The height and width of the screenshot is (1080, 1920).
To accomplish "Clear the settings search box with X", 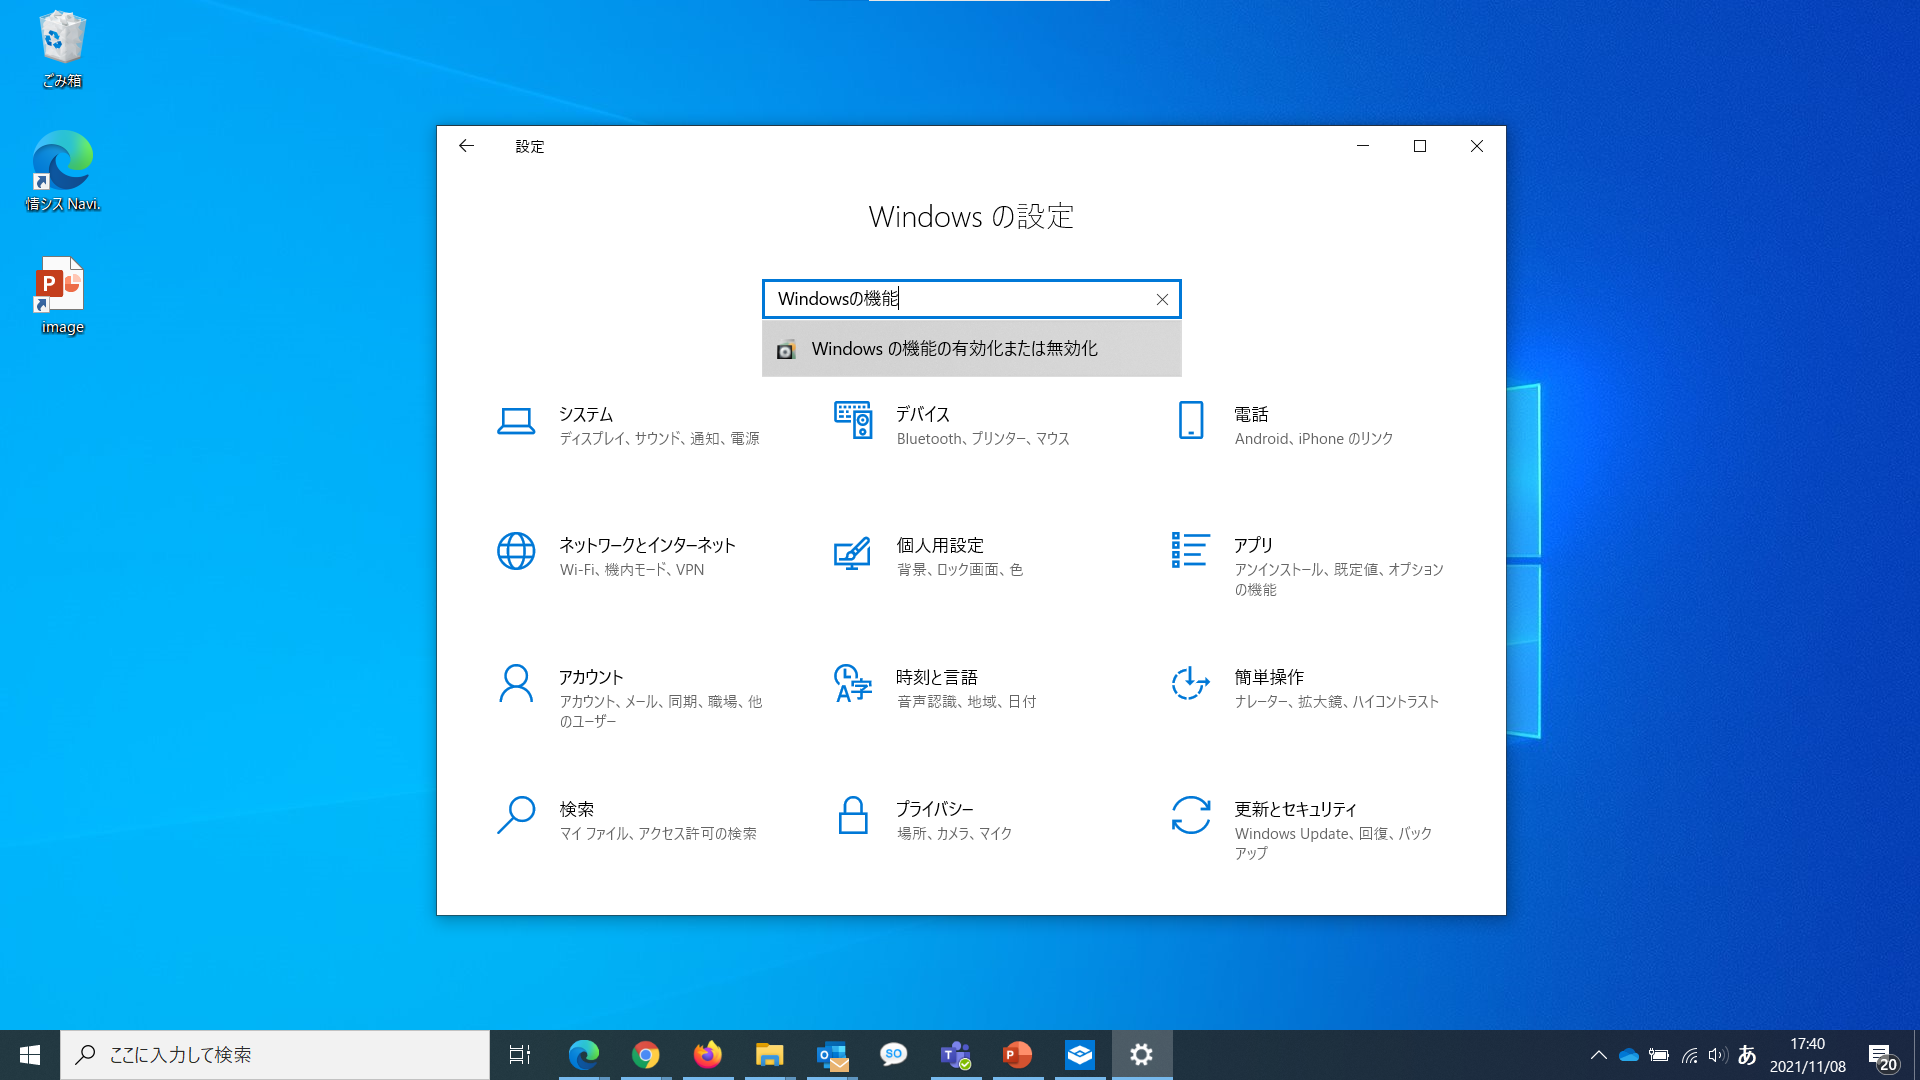I will (1162, 299).
